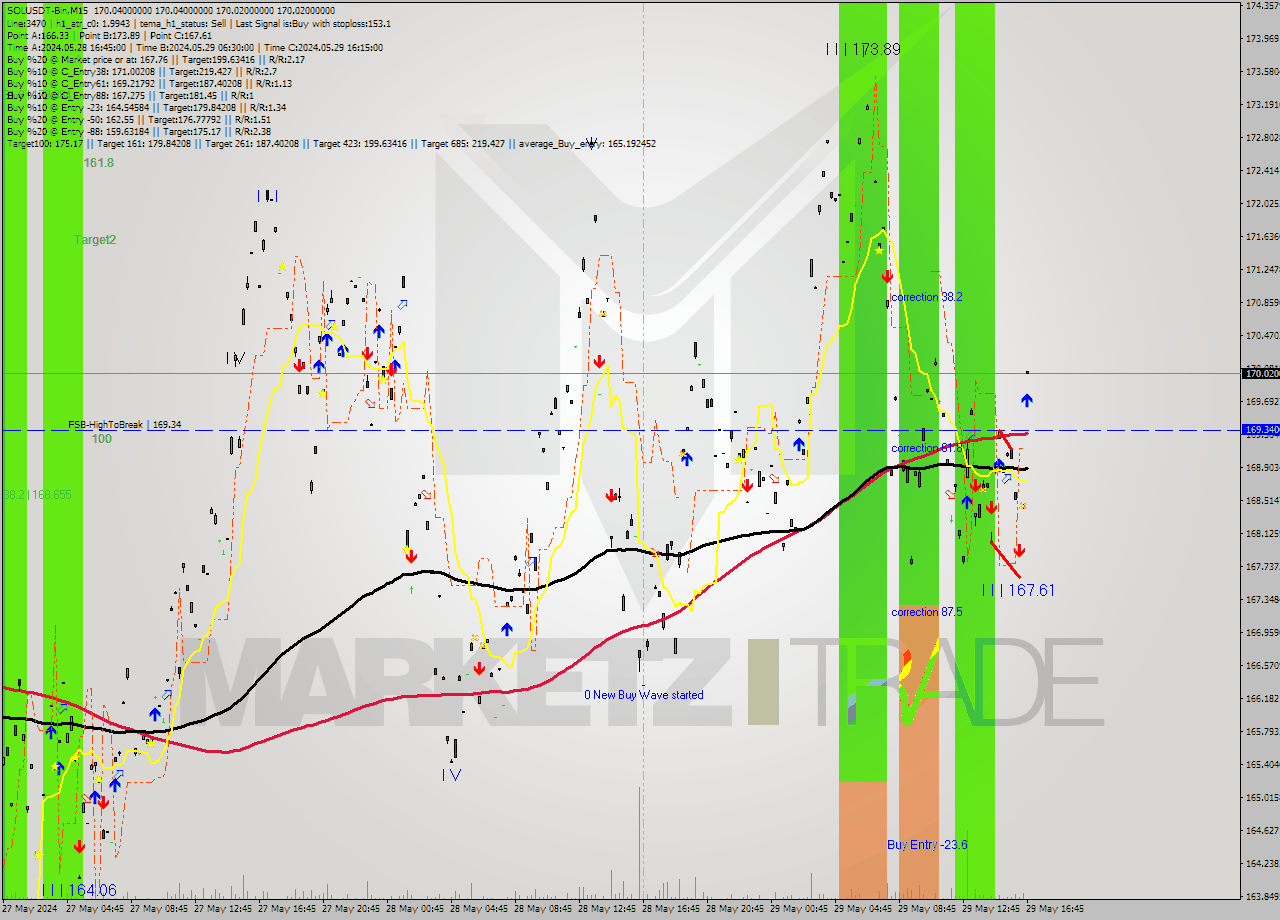Select the blue up arrow near New Buy Wave text
The height and width of the screenshot is (920, 1280).
point(507,630)
